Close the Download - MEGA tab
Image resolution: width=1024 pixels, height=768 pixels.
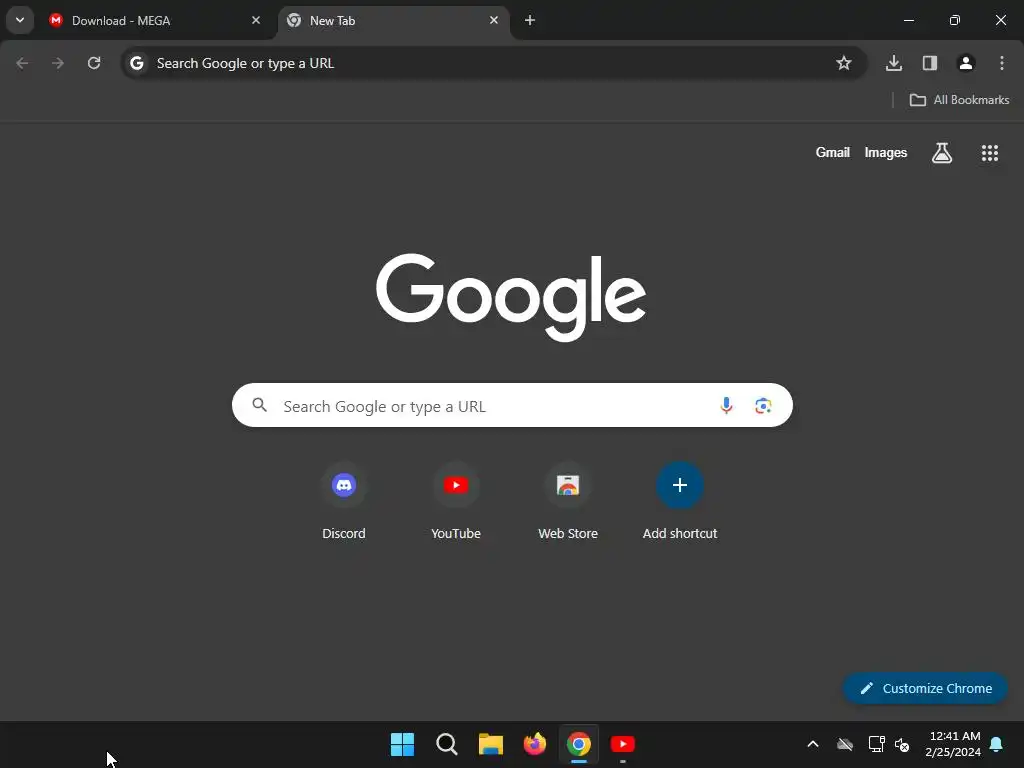pyautogui.click(x=256, y=20)
